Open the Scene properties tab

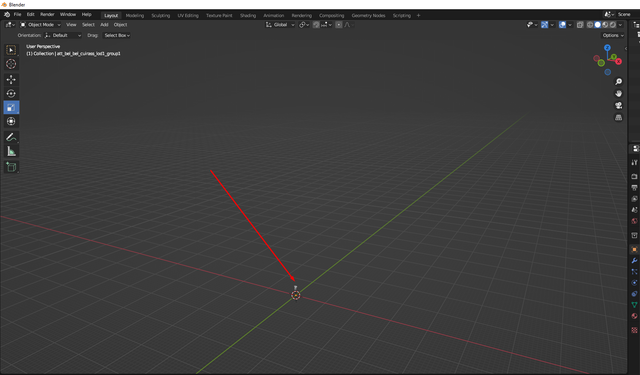pyautogui.click(x=634, y=210)
